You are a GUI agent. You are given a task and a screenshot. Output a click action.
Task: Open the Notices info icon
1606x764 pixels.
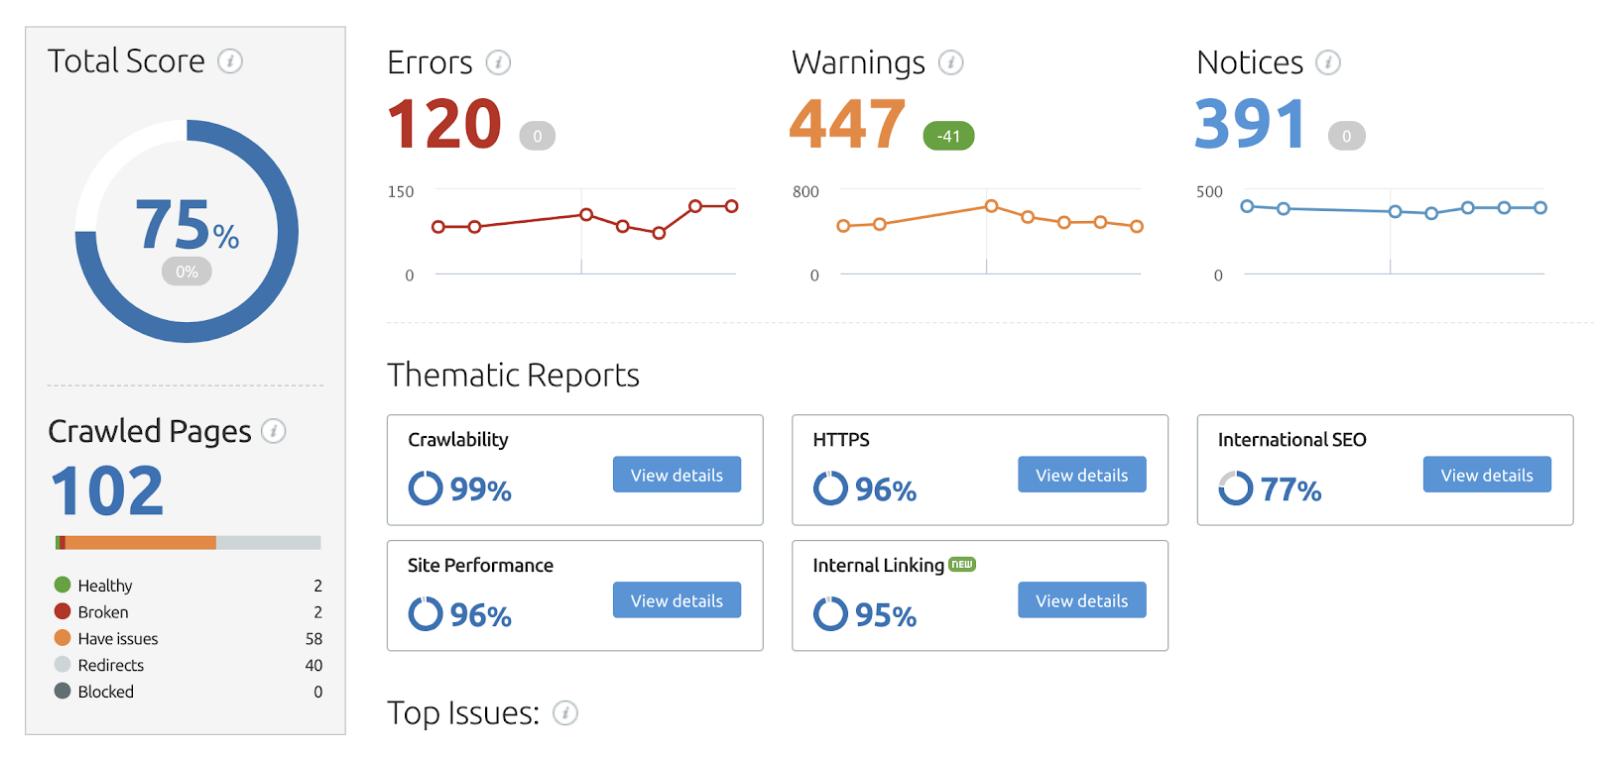[x=1328, y=61]
